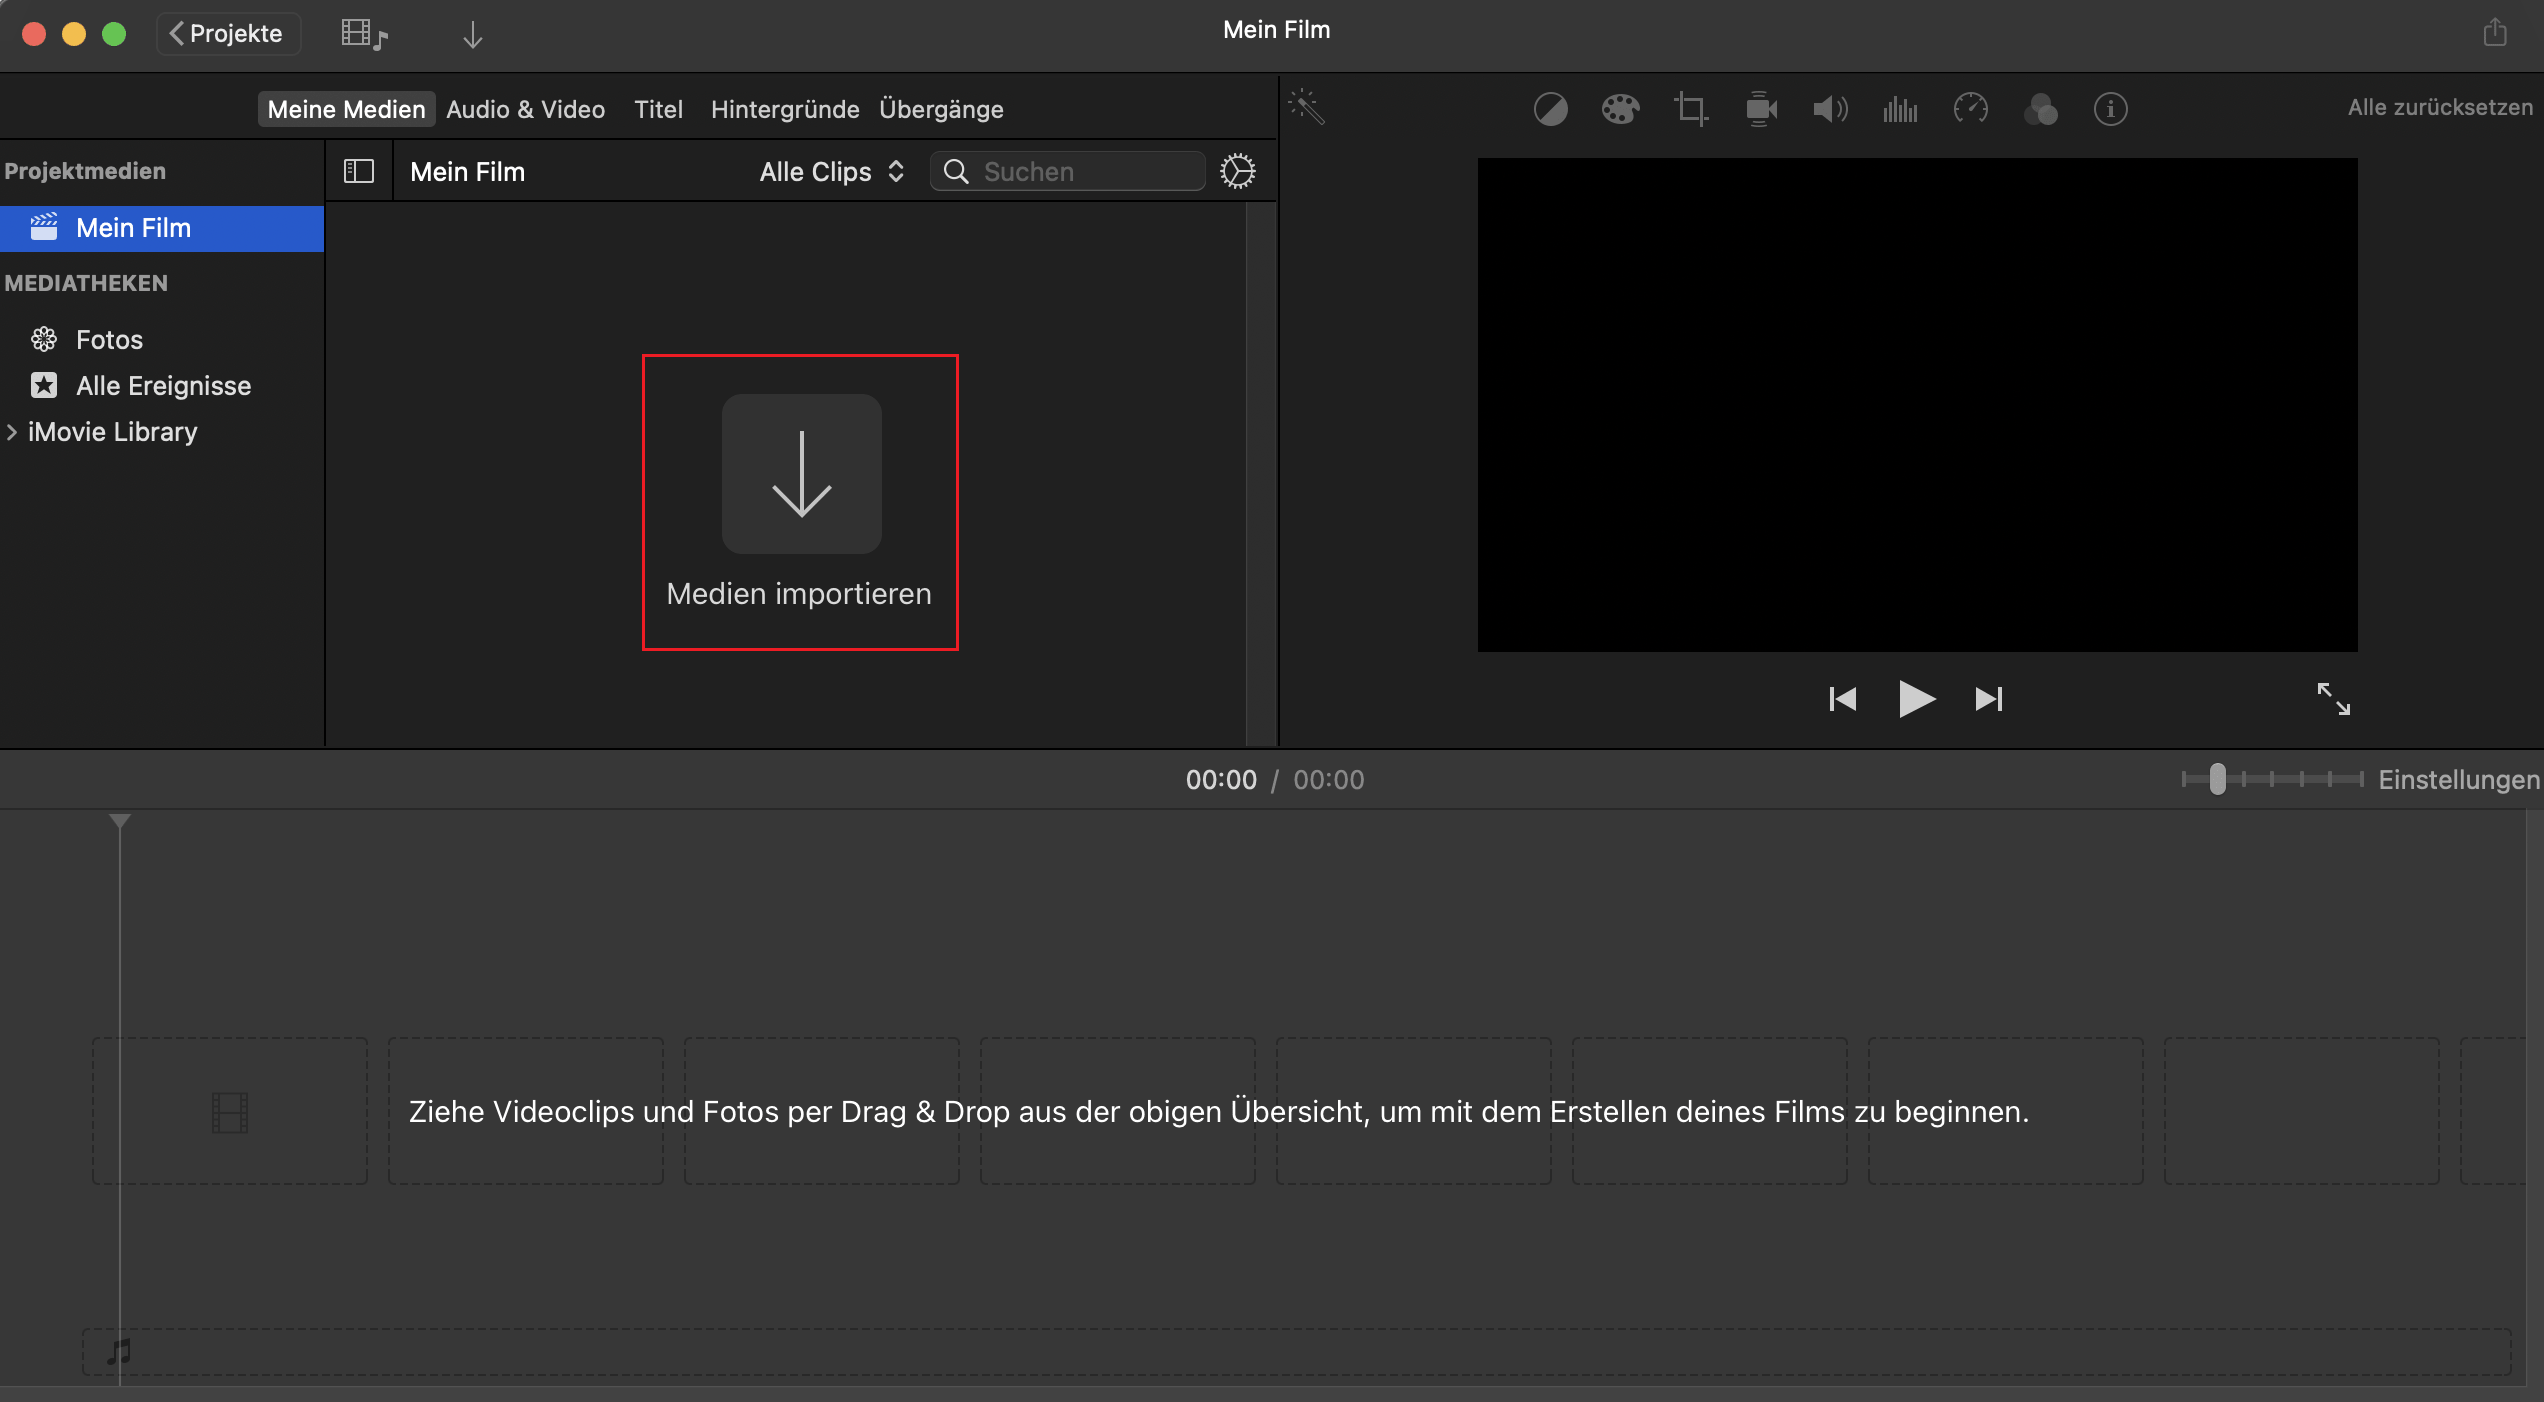Viewport: 2544px width, 1402px height.
Task: Open the browser settings gear menu
Action: click(x=1237, y=172)
